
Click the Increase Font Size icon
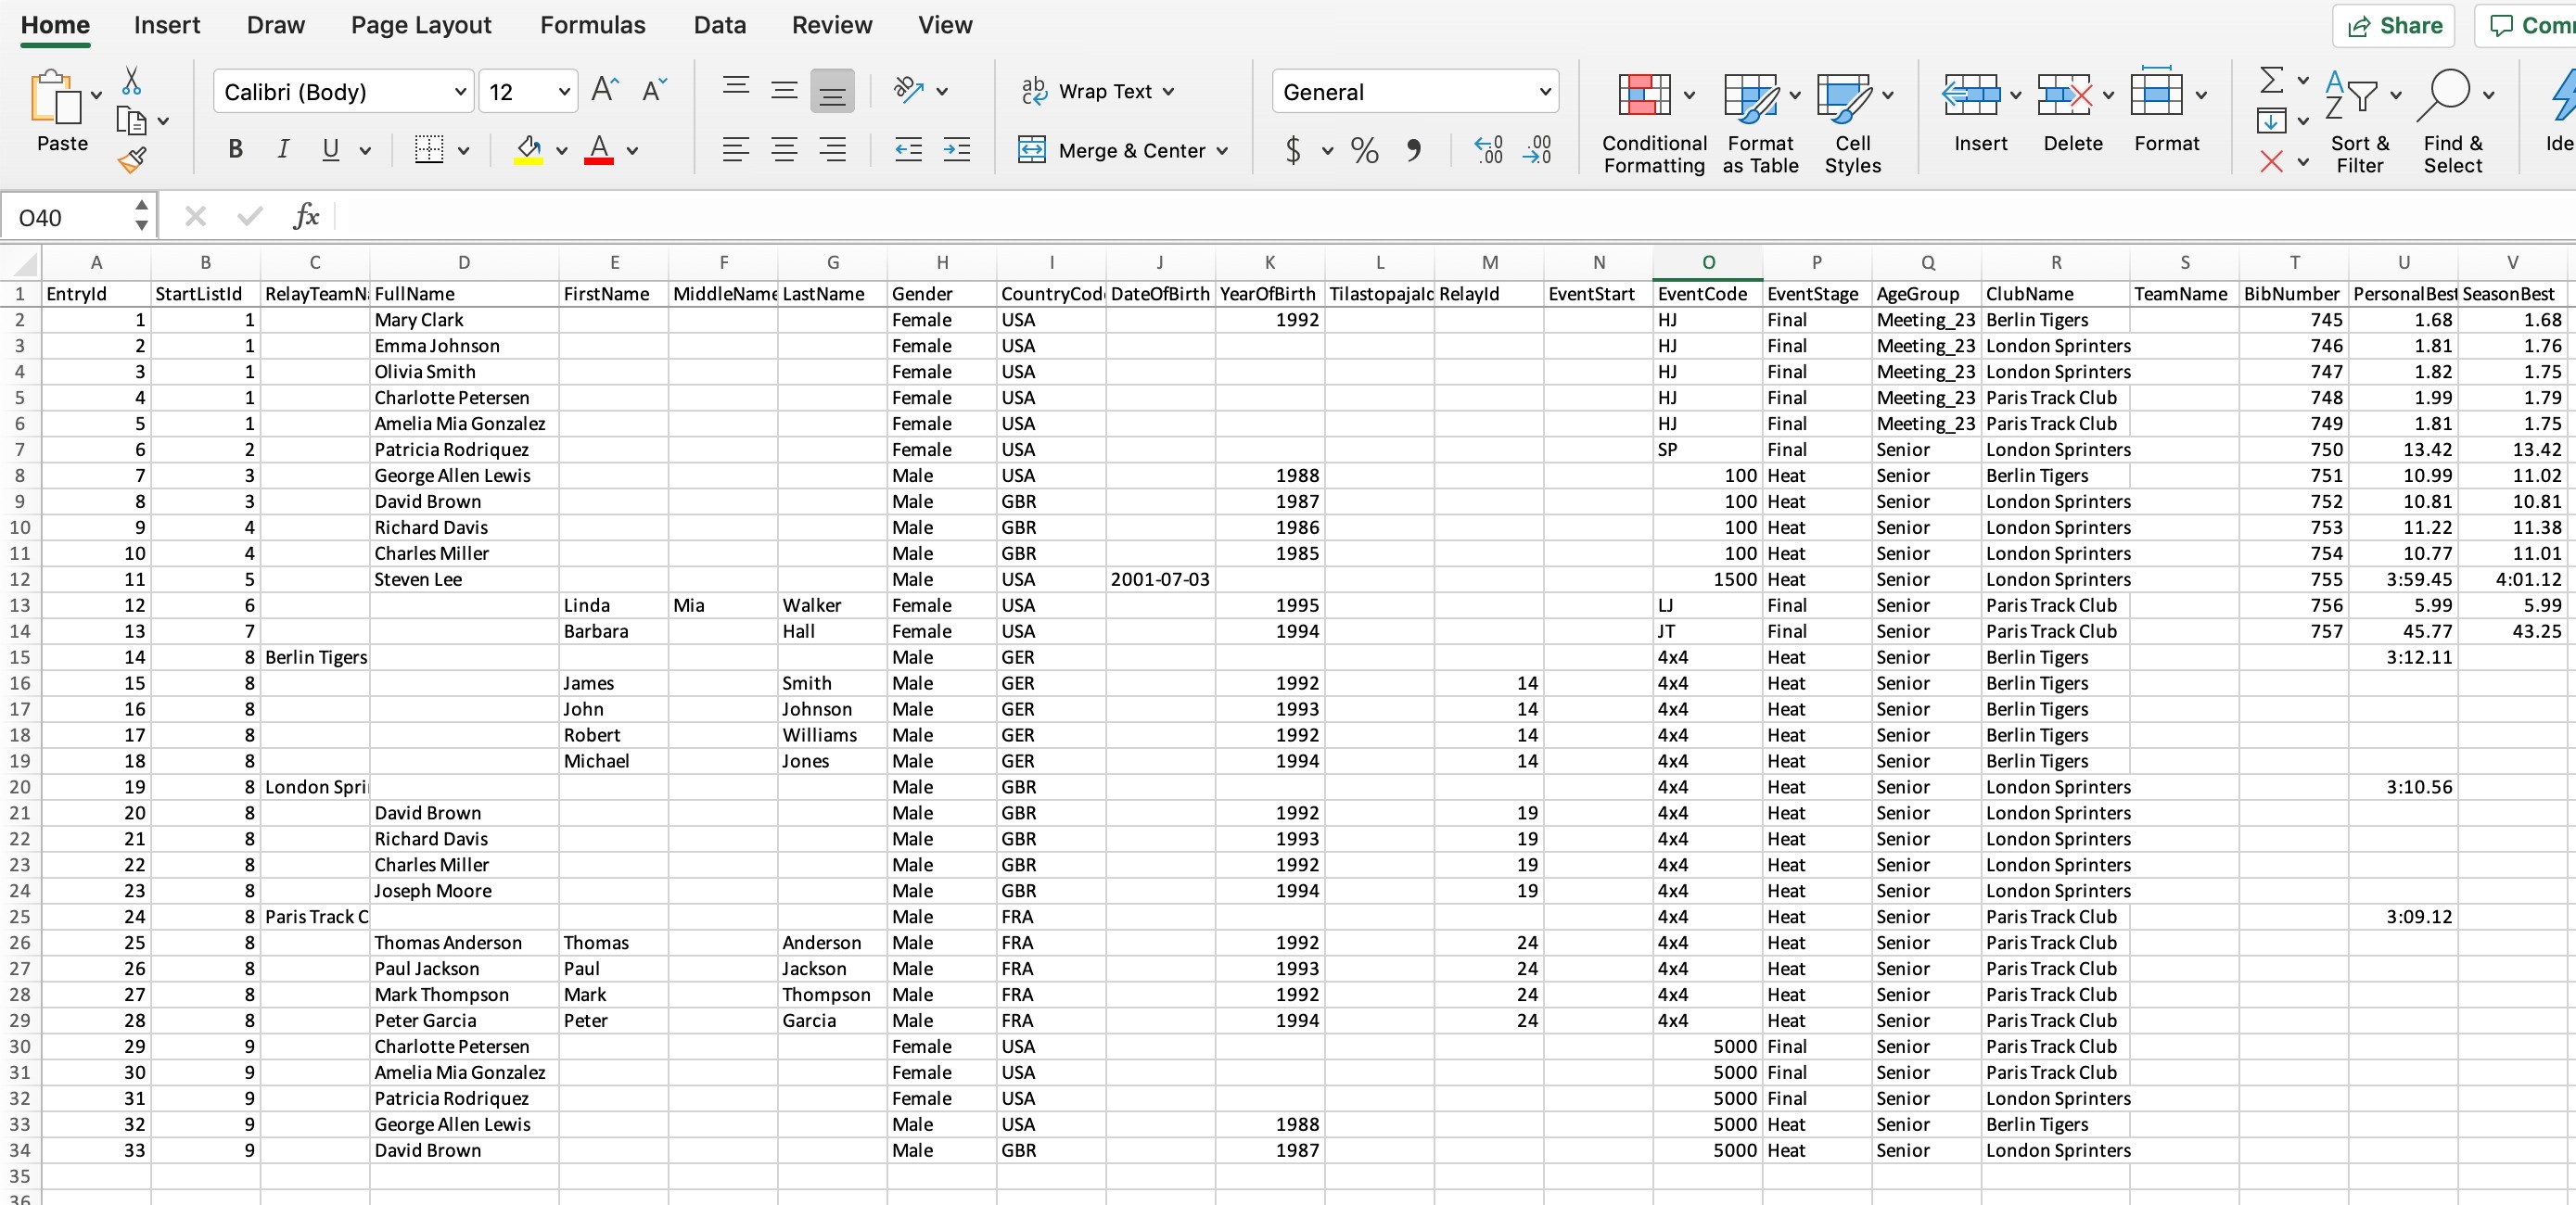coord(605,91)
